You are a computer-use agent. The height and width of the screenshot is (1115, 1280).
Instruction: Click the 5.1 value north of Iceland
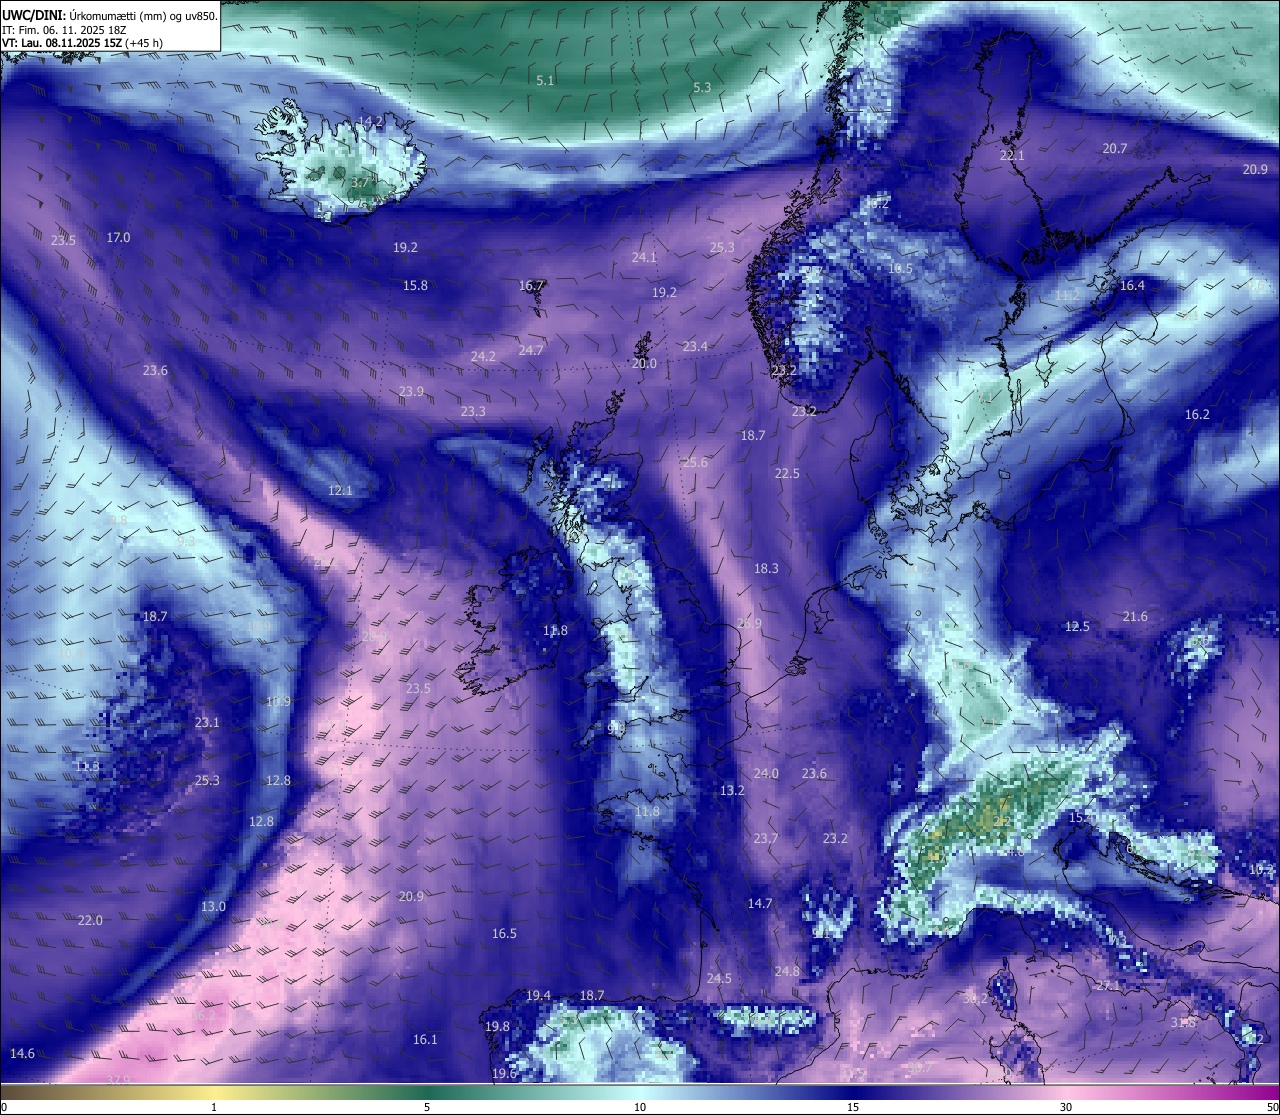[x=545, y=81]
